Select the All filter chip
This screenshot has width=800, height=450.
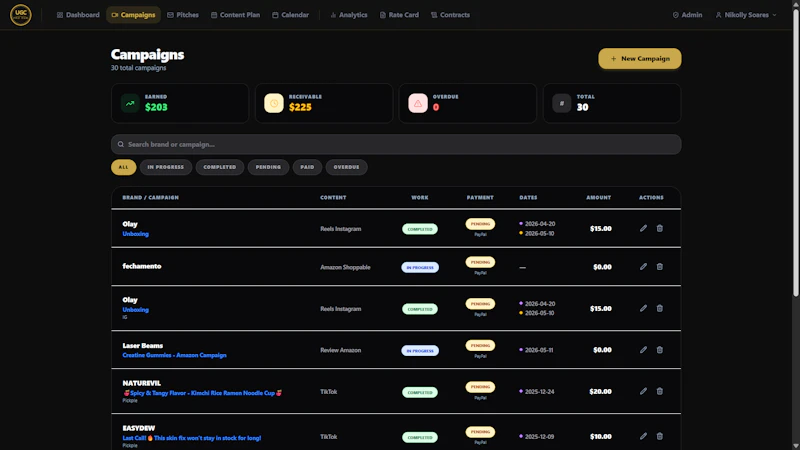(x=123, y=167)
